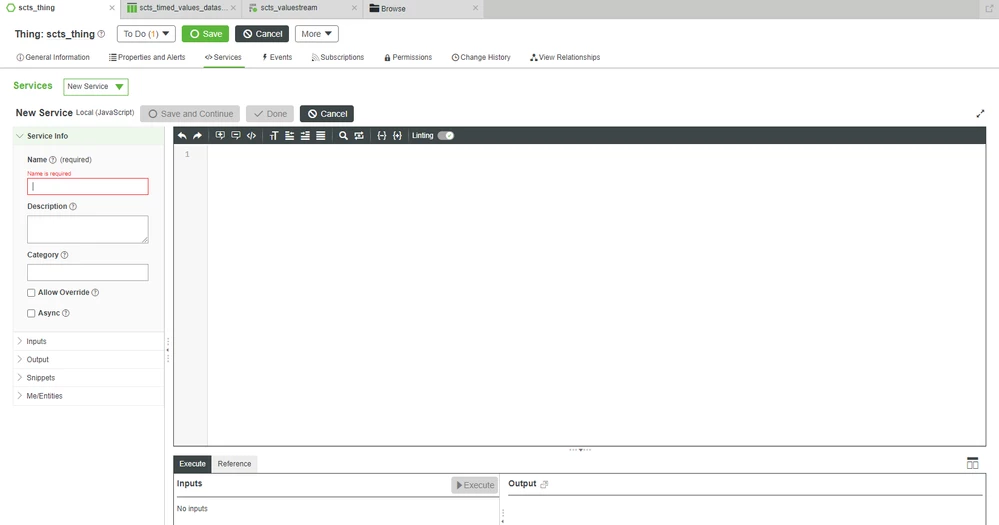Open the Change History tab
999x525 pixels.
(481, 57)
